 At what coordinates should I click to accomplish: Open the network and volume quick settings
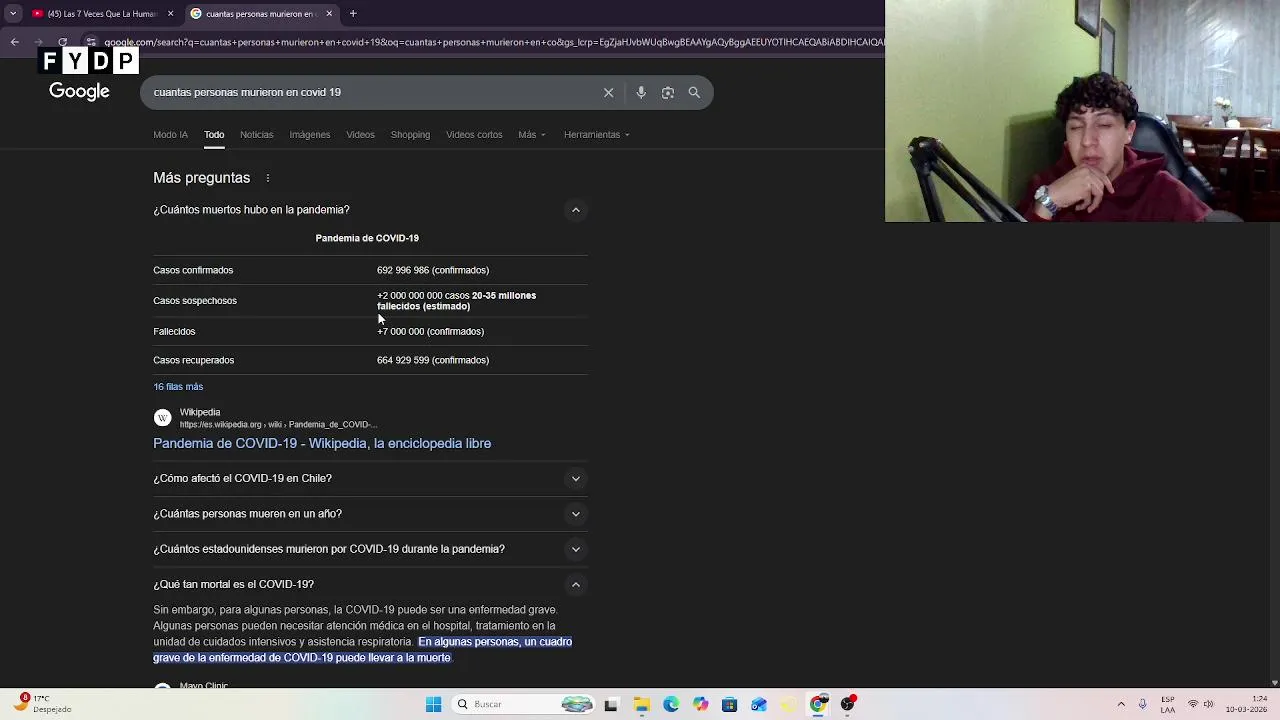coord(1200,704)
